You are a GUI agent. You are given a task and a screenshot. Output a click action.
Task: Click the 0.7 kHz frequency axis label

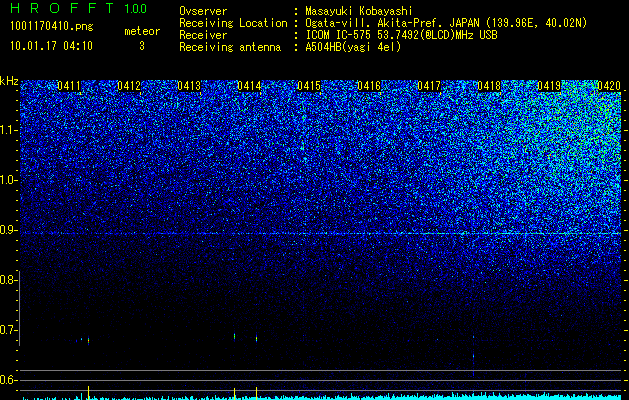point(9,330)
